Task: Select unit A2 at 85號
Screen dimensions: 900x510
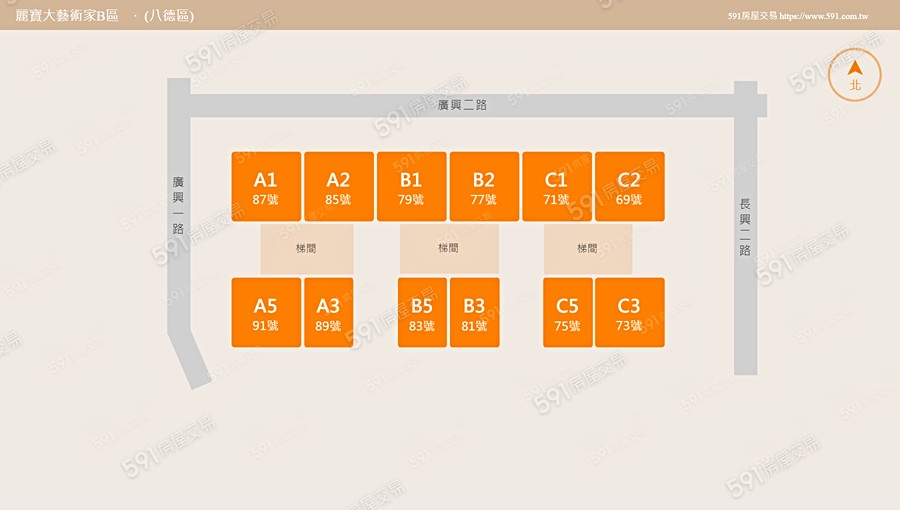Action: (339, 187)
